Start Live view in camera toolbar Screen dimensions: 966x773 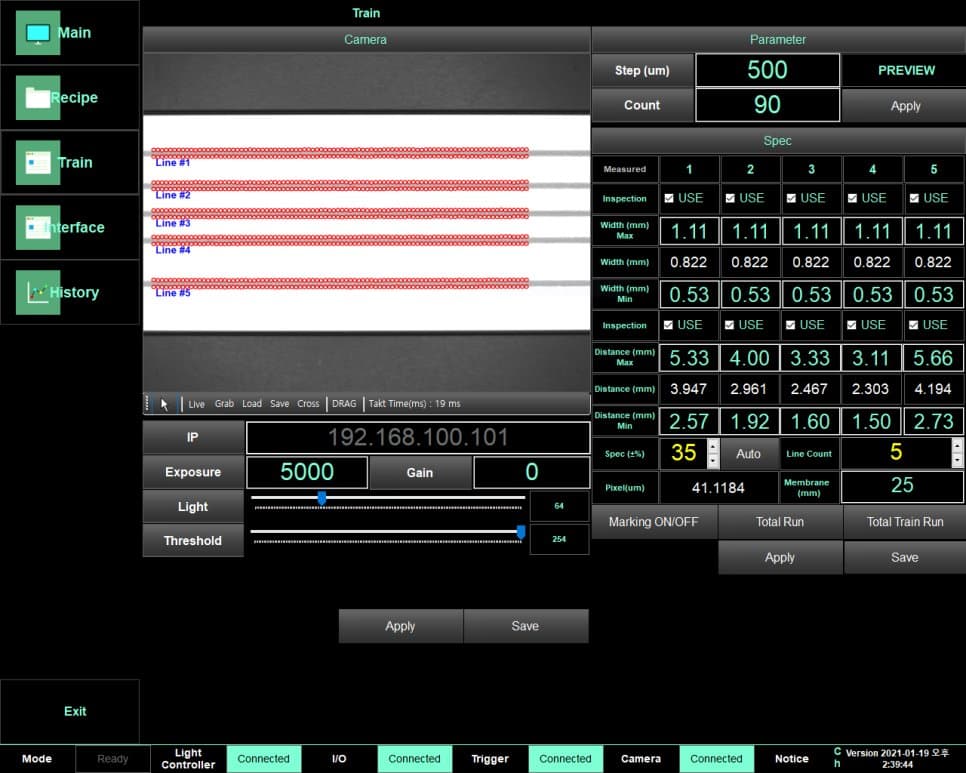click(197, 404)
